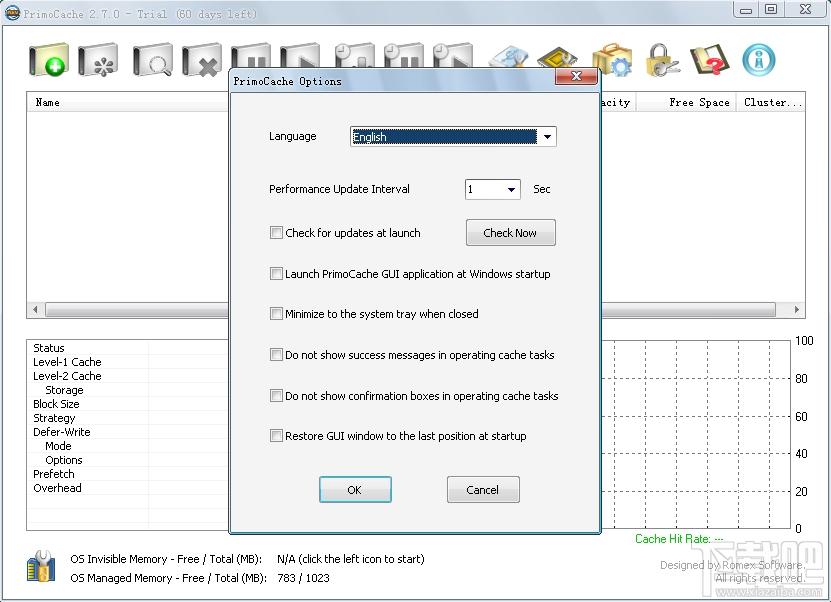Click the disk icon with magnifying glass
Screen dimensions: 831x602
153,60
